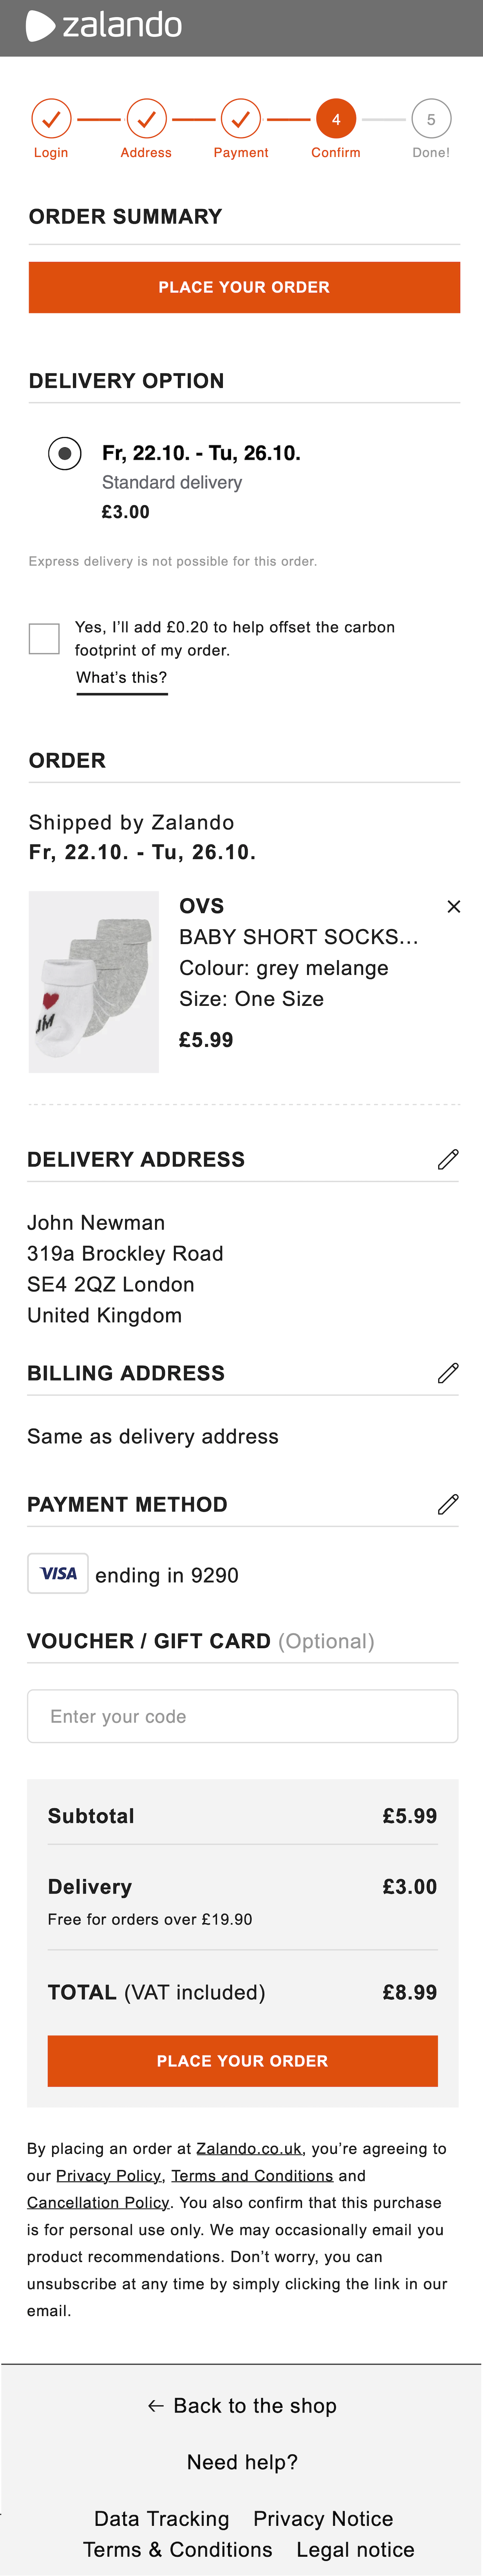The width and height of the screenshot is (483, 2576).
Task: Open the Need help? link
Action: [242, 2461]
